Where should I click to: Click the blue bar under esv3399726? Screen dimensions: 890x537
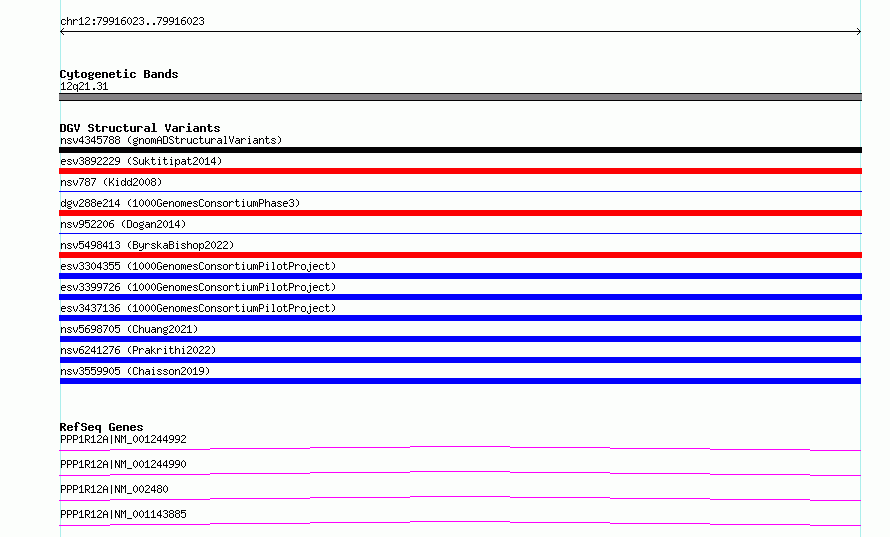coord(460,297)
